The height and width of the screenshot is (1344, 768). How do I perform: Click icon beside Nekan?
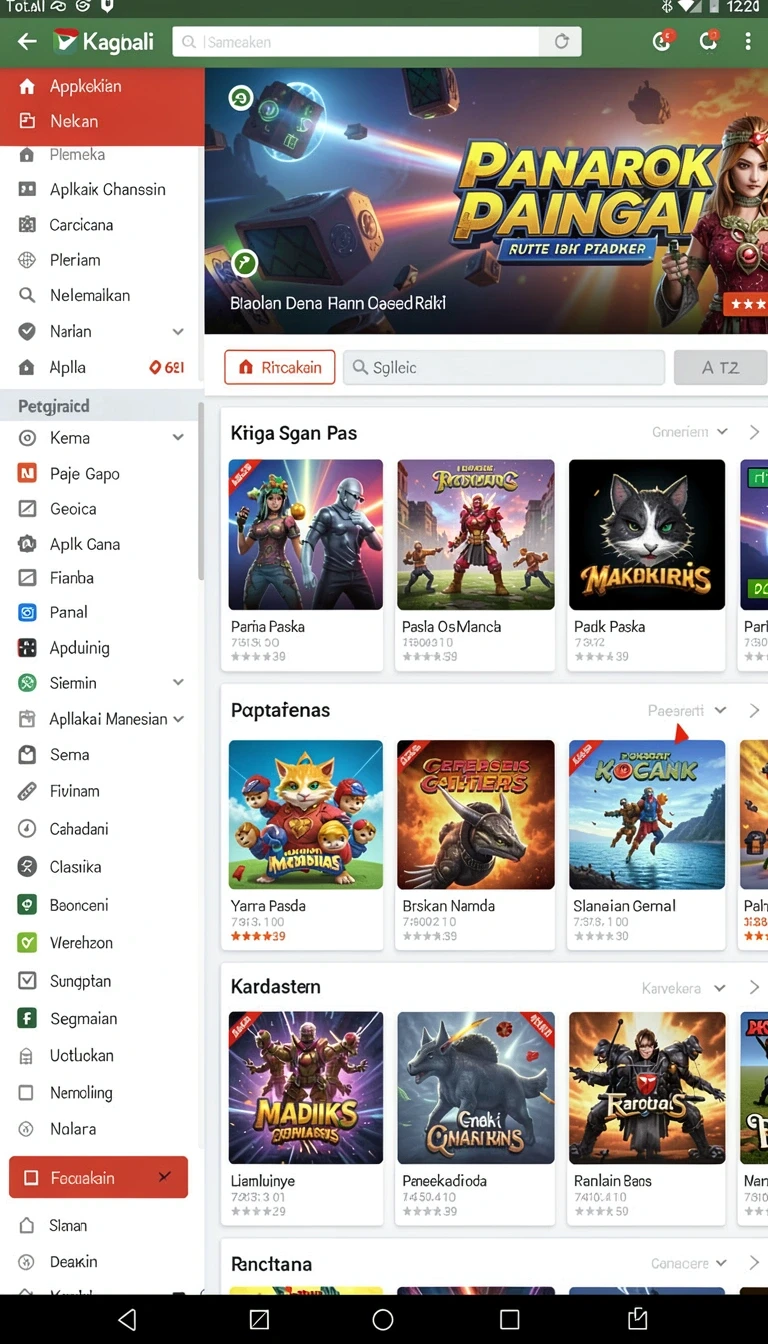[27, 121]
